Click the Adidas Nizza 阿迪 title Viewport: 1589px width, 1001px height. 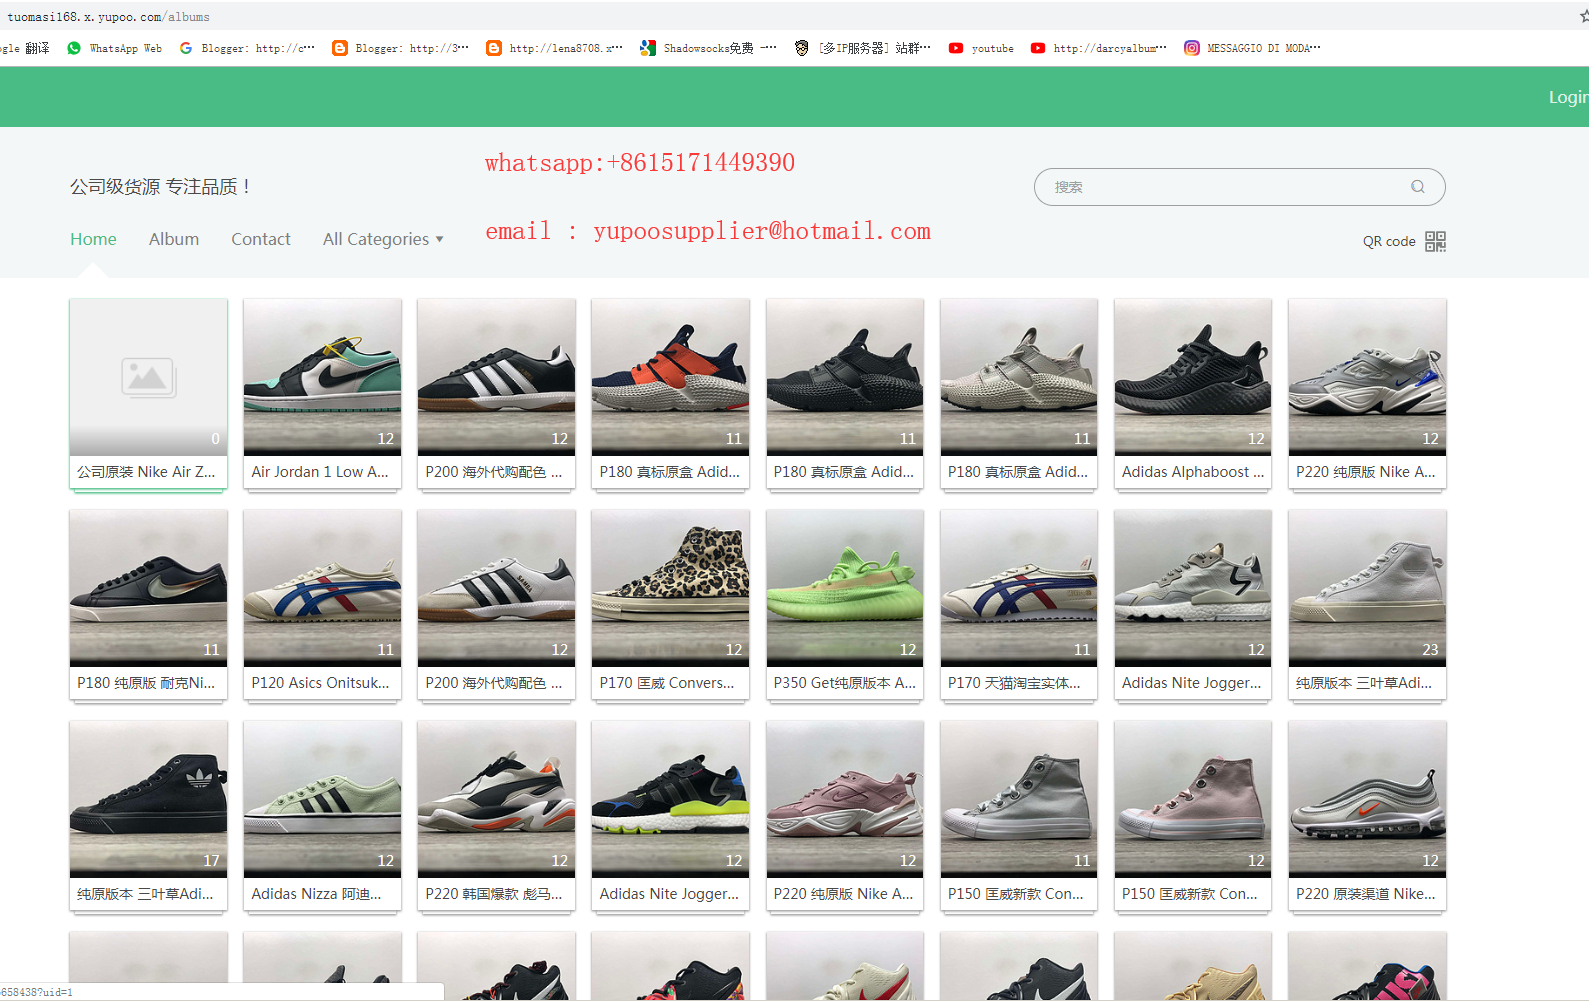click(x=316, y=894)
